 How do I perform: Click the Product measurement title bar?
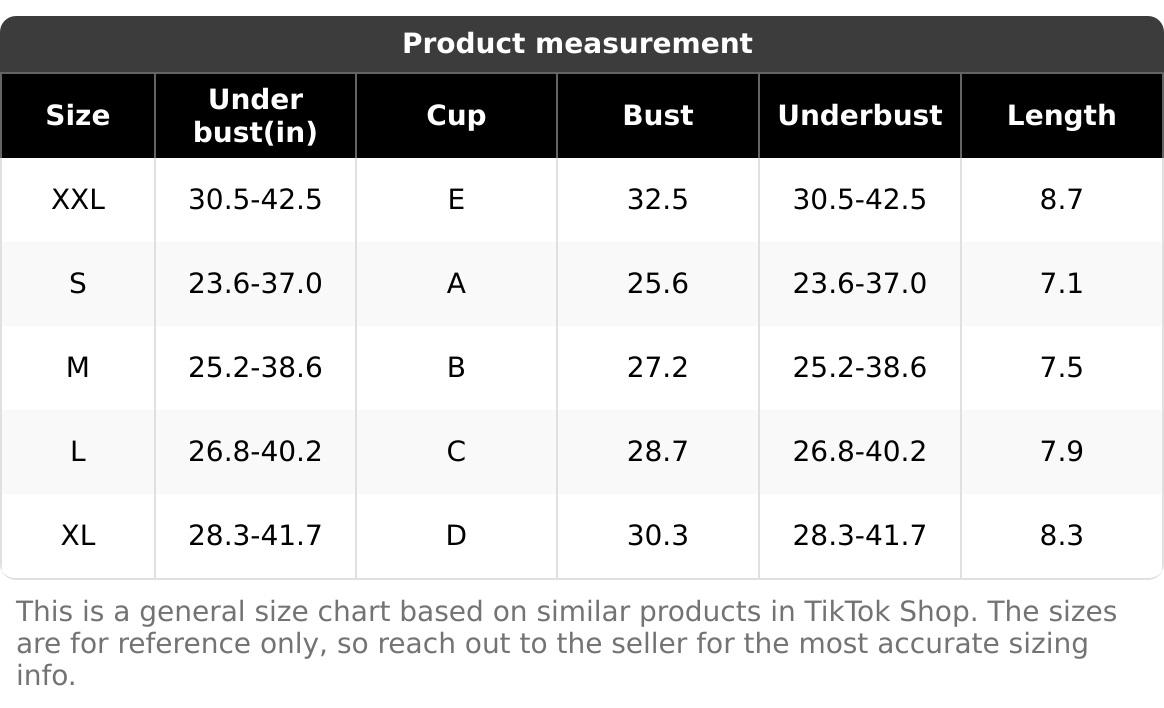[577, 44]
